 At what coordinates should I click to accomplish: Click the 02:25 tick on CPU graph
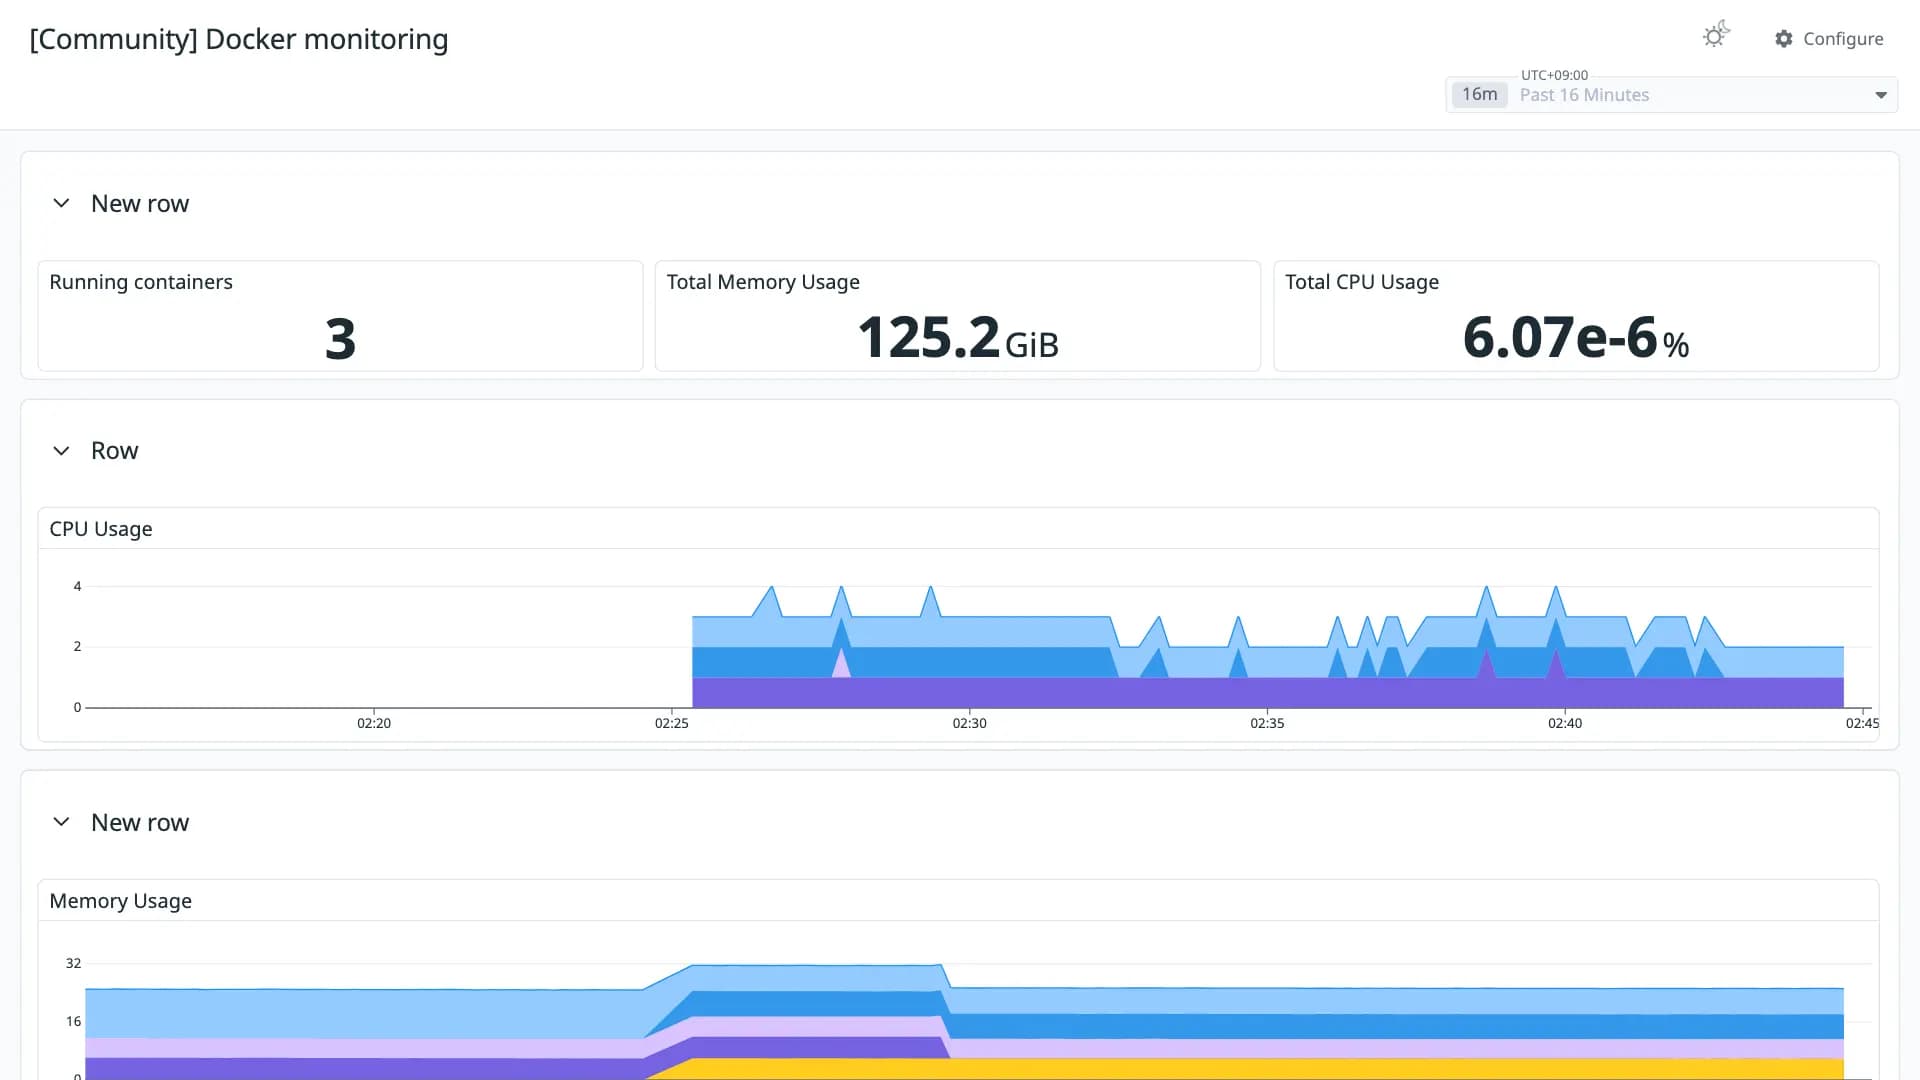pyautogui.click(x=672, y=723)
